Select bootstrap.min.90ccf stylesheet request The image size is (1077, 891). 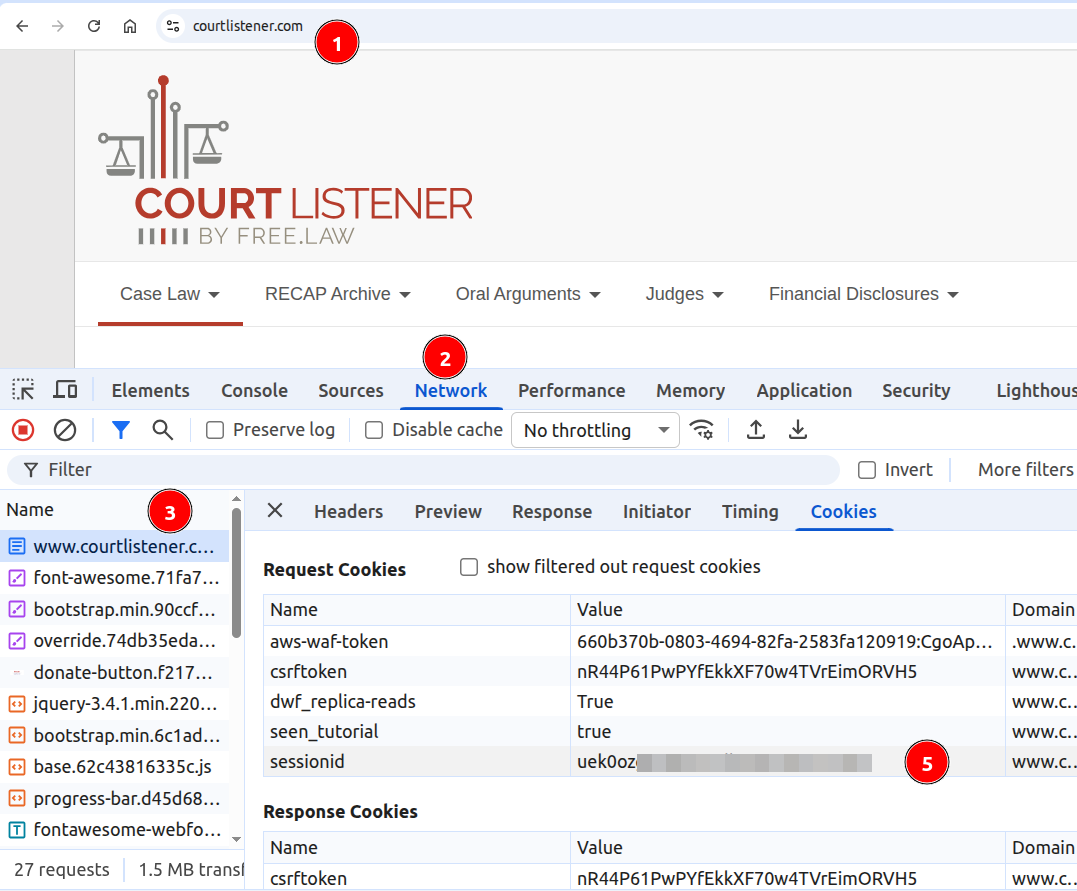(115, 609)
